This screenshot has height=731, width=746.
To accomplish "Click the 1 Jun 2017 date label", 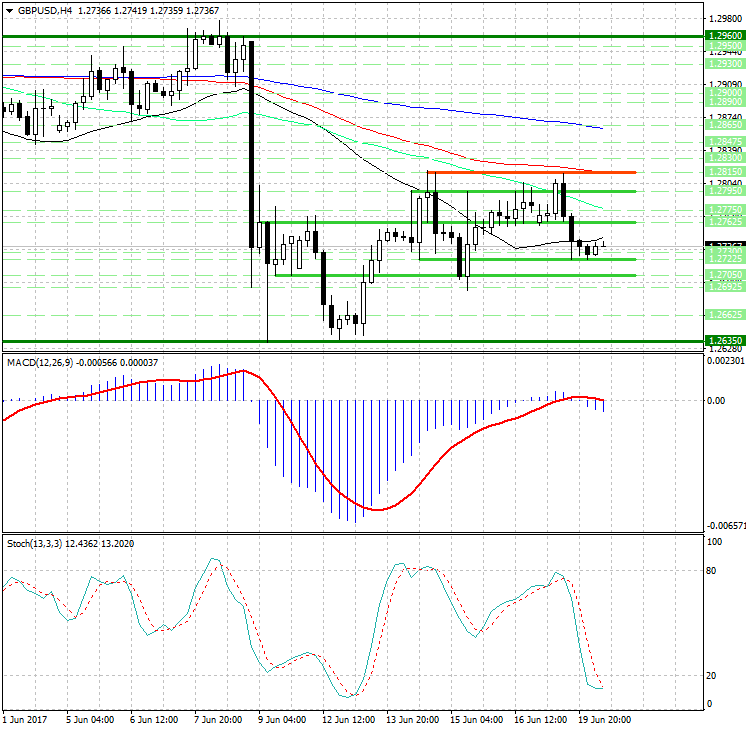I will 25,719.
